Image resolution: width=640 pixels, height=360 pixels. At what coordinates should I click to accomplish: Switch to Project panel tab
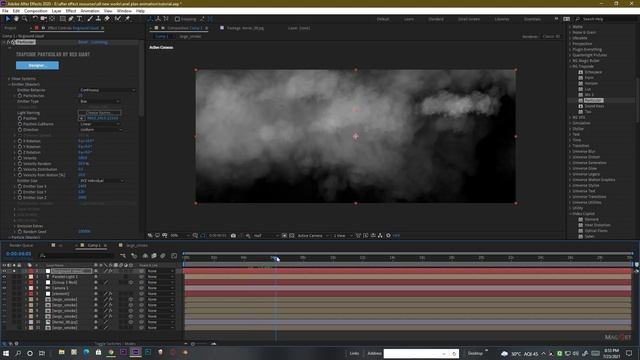10,28
